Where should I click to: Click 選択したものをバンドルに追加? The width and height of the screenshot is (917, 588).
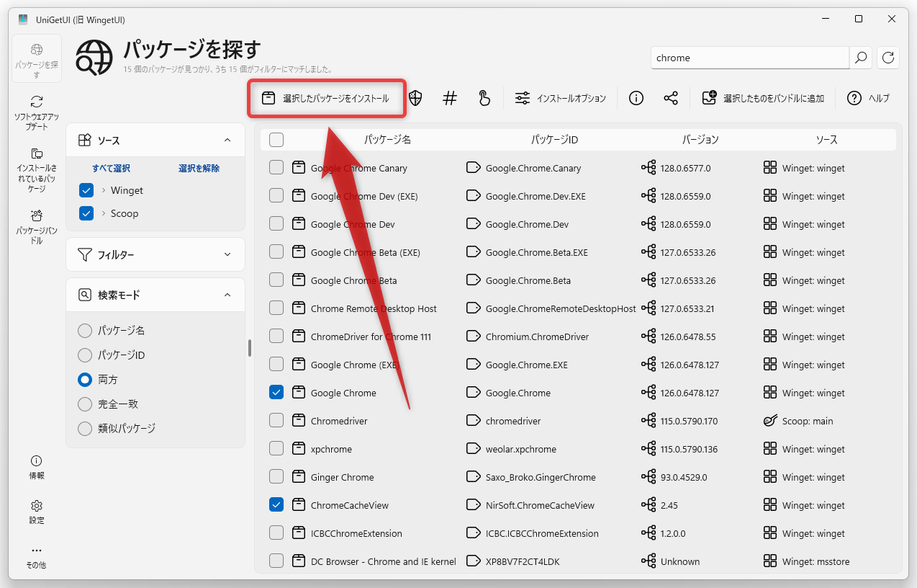[x=763, y=98]
